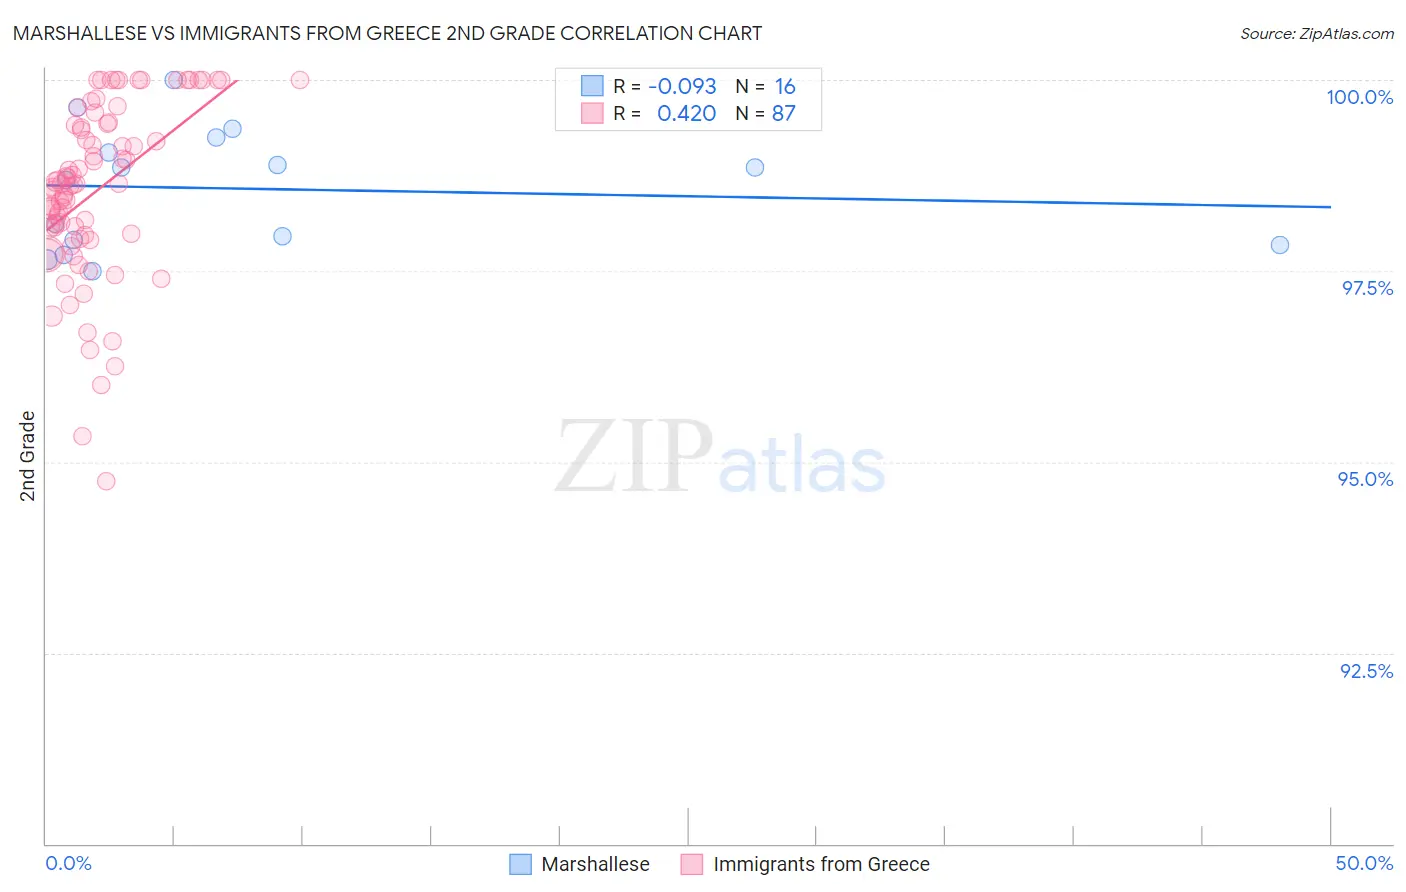1406x892 pixels.
Task: Click the 92.5% y-axis label
Action: coord(1367,671)
